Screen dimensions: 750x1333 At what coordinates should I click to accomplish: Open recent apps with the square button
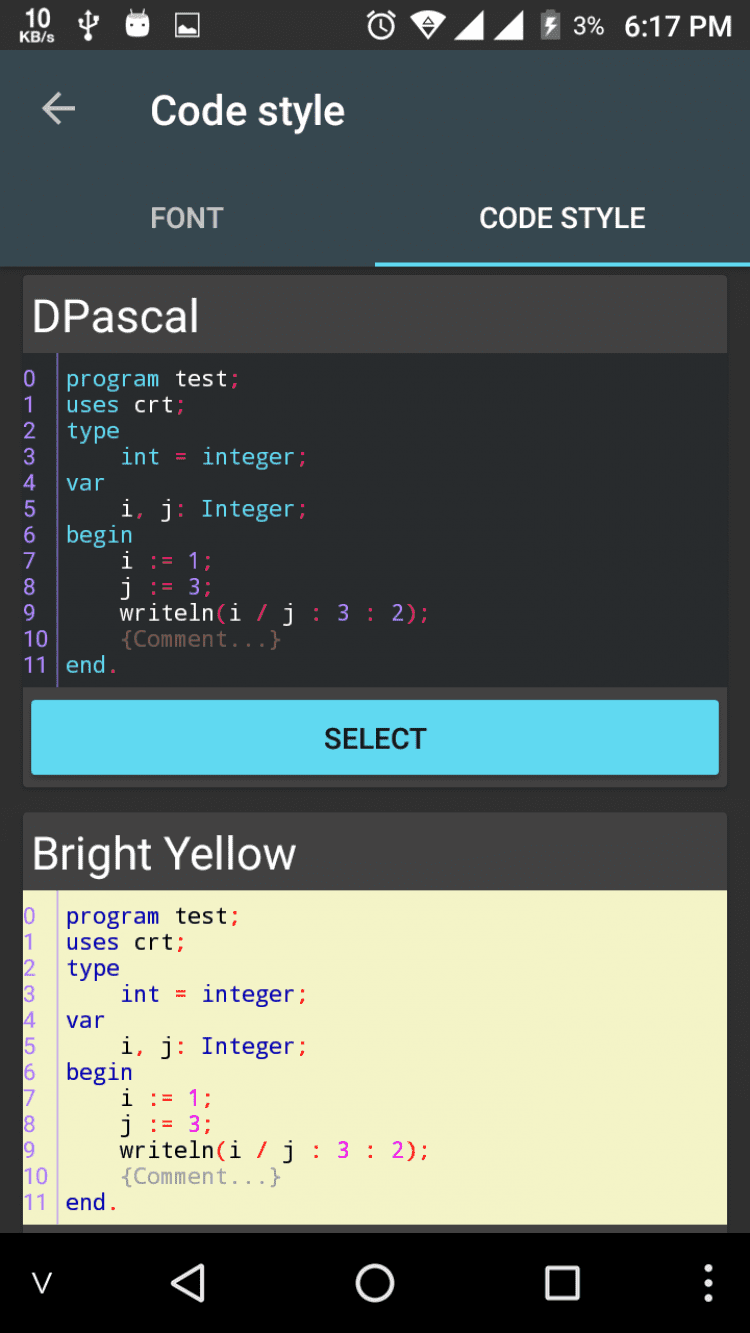coord(562,1282)
